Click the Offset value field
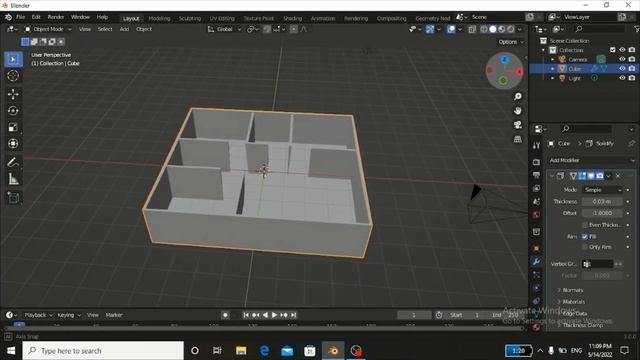Image resolution: width=640 pixels, height=360 pixels. tap(602, 213)
